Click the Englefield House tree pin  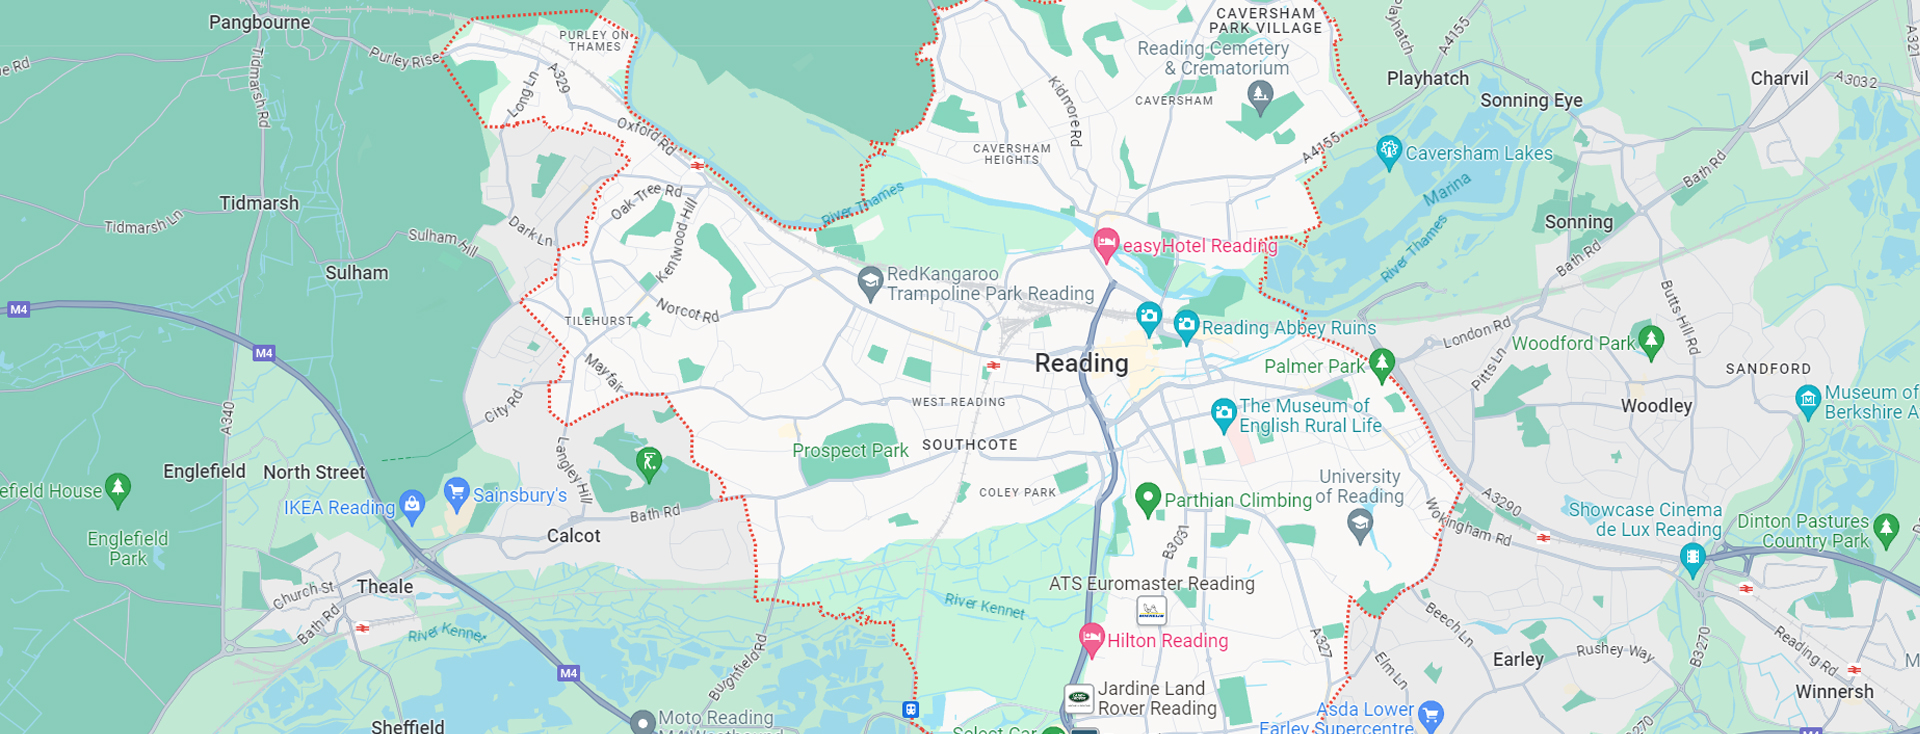[118, 489]
